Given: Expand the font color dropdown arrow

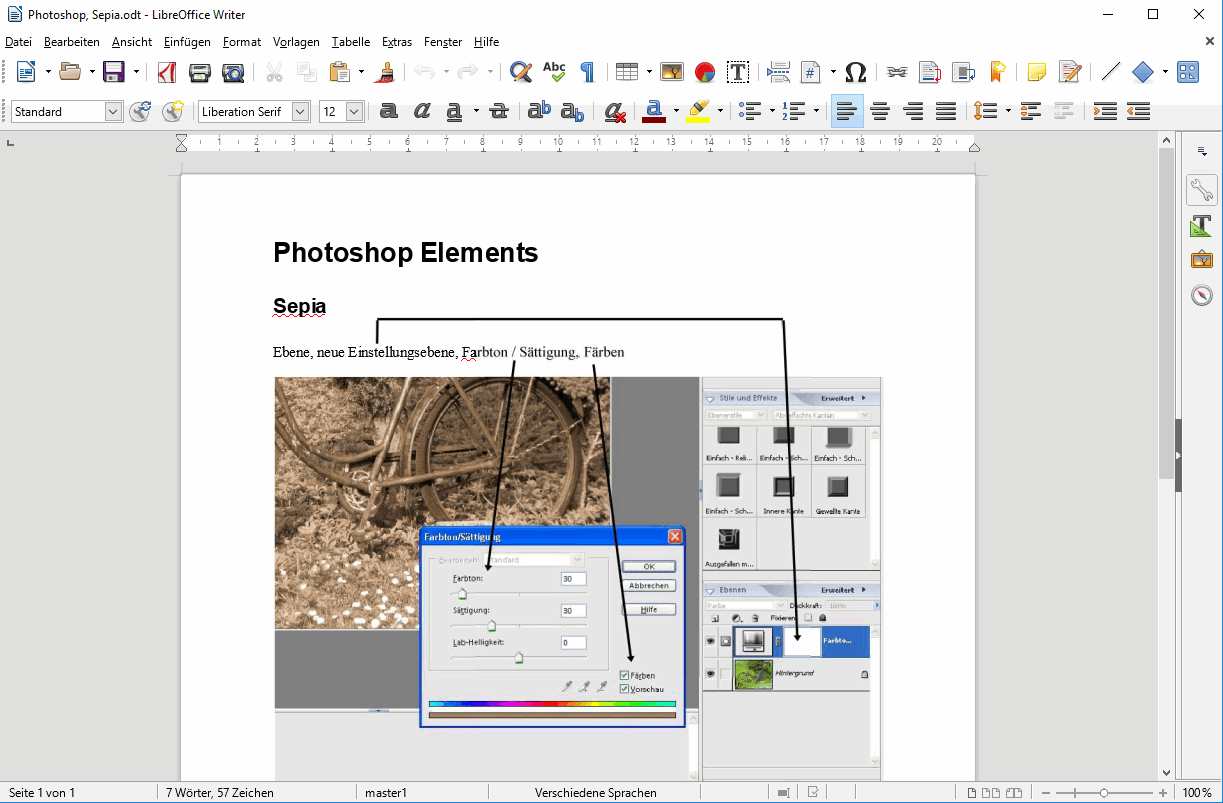Looking at the screenshot, I should pyautogui.click(x=676, y=111).
